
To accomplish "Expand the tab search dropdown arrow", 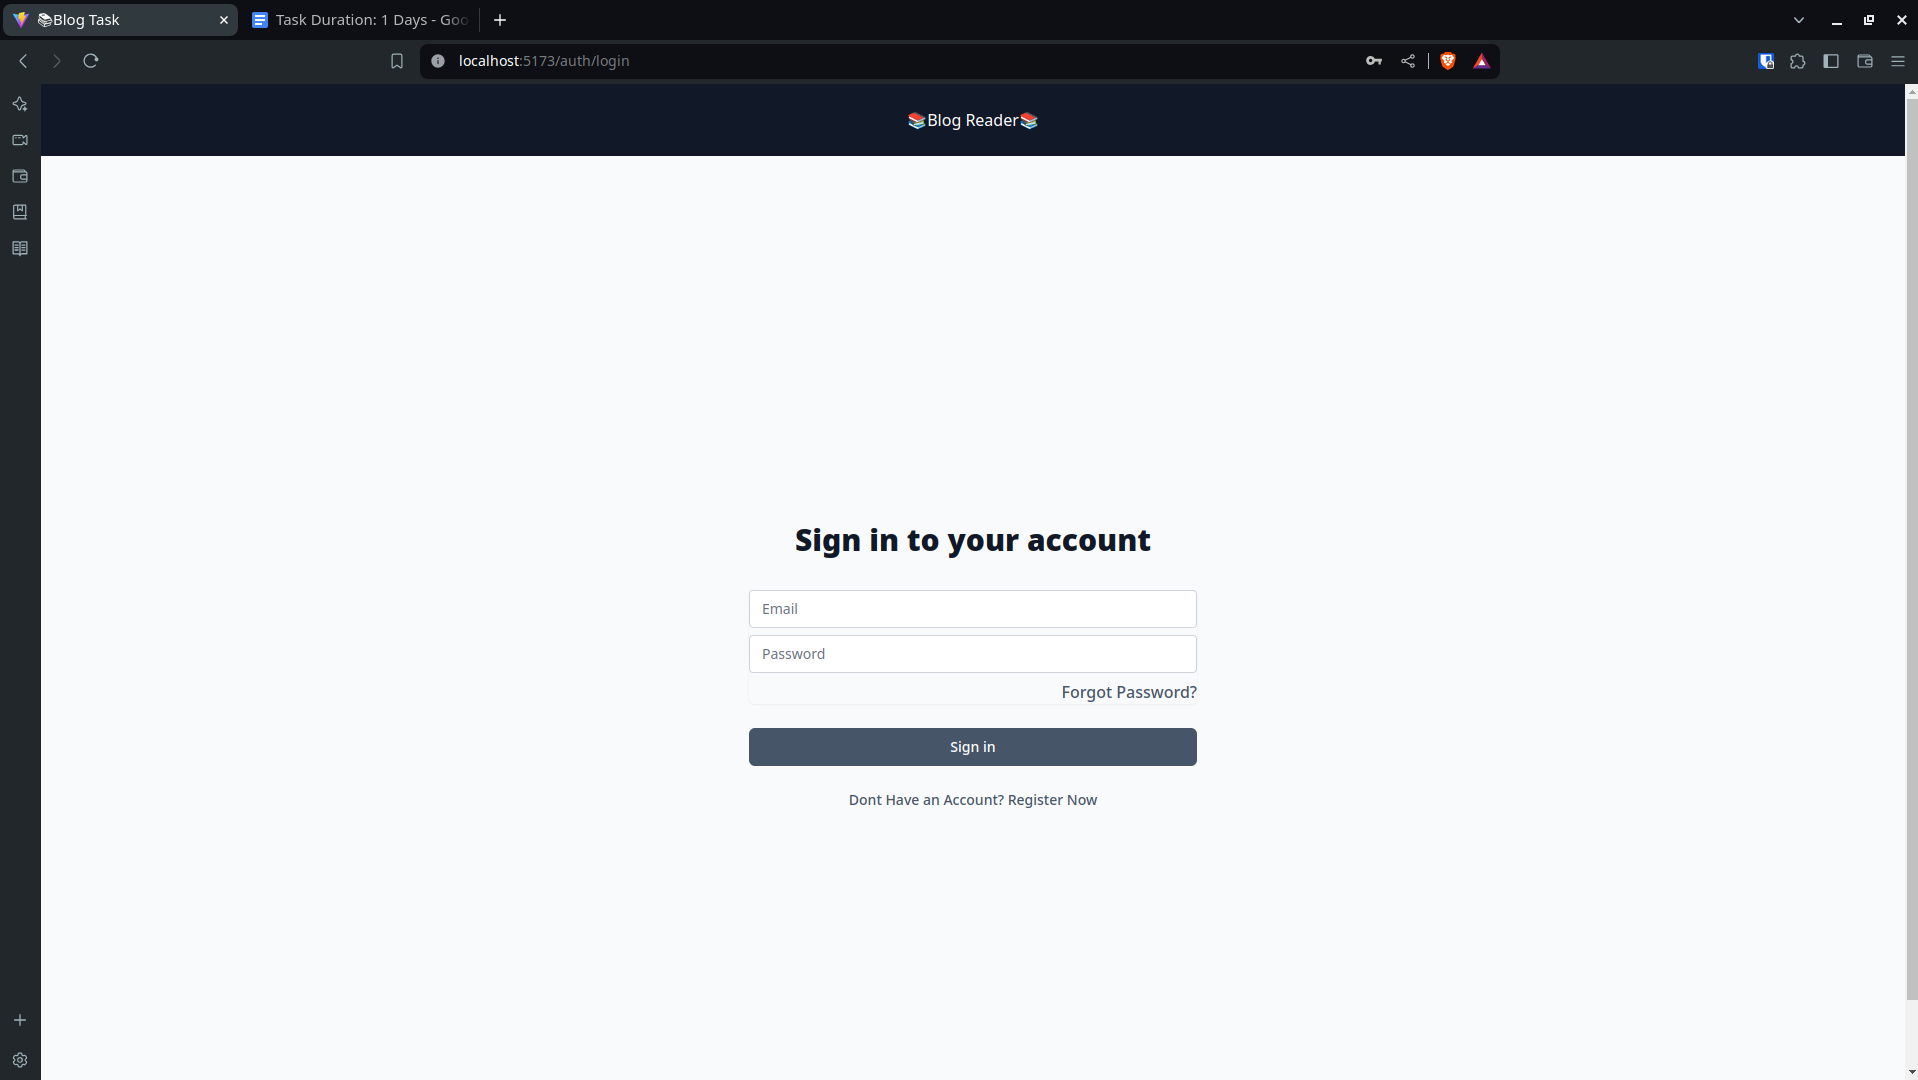I will point(1798,20).
